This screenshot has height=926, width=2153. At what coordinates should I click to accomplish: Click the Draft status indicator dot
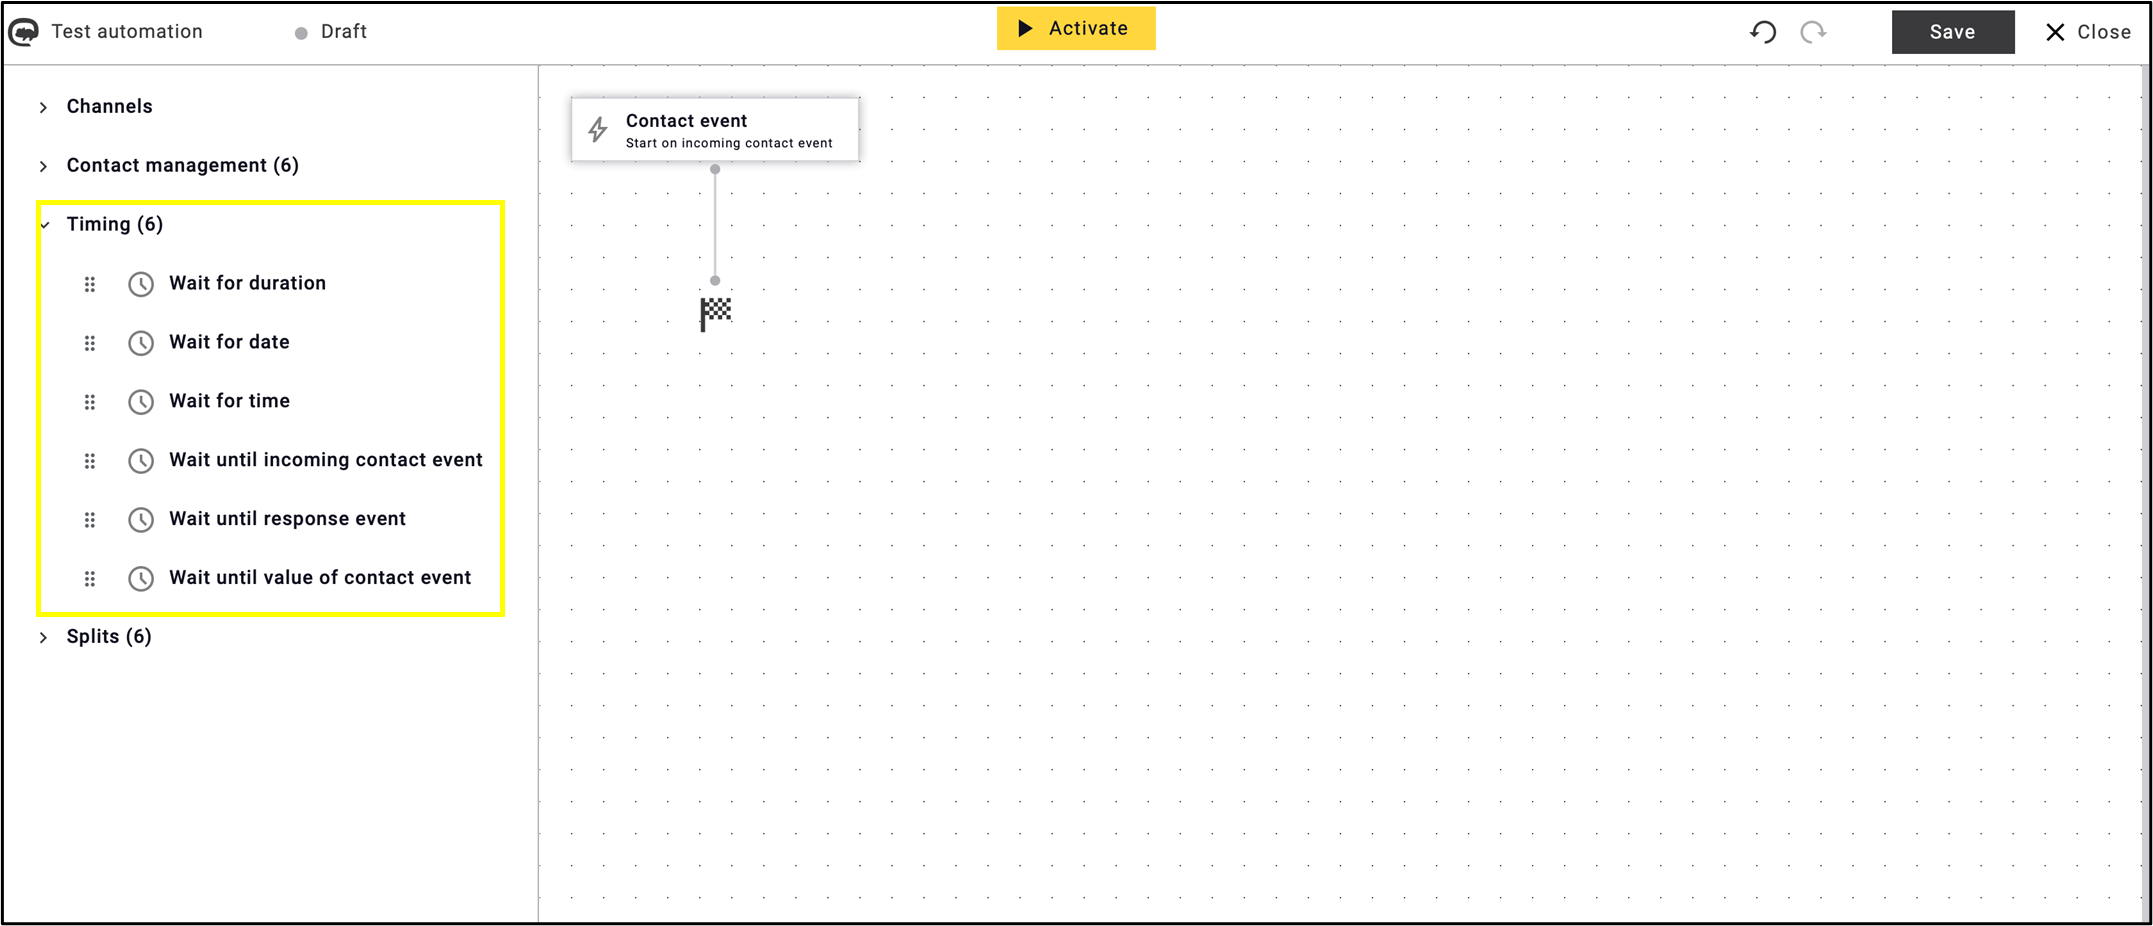pos(299,32)
